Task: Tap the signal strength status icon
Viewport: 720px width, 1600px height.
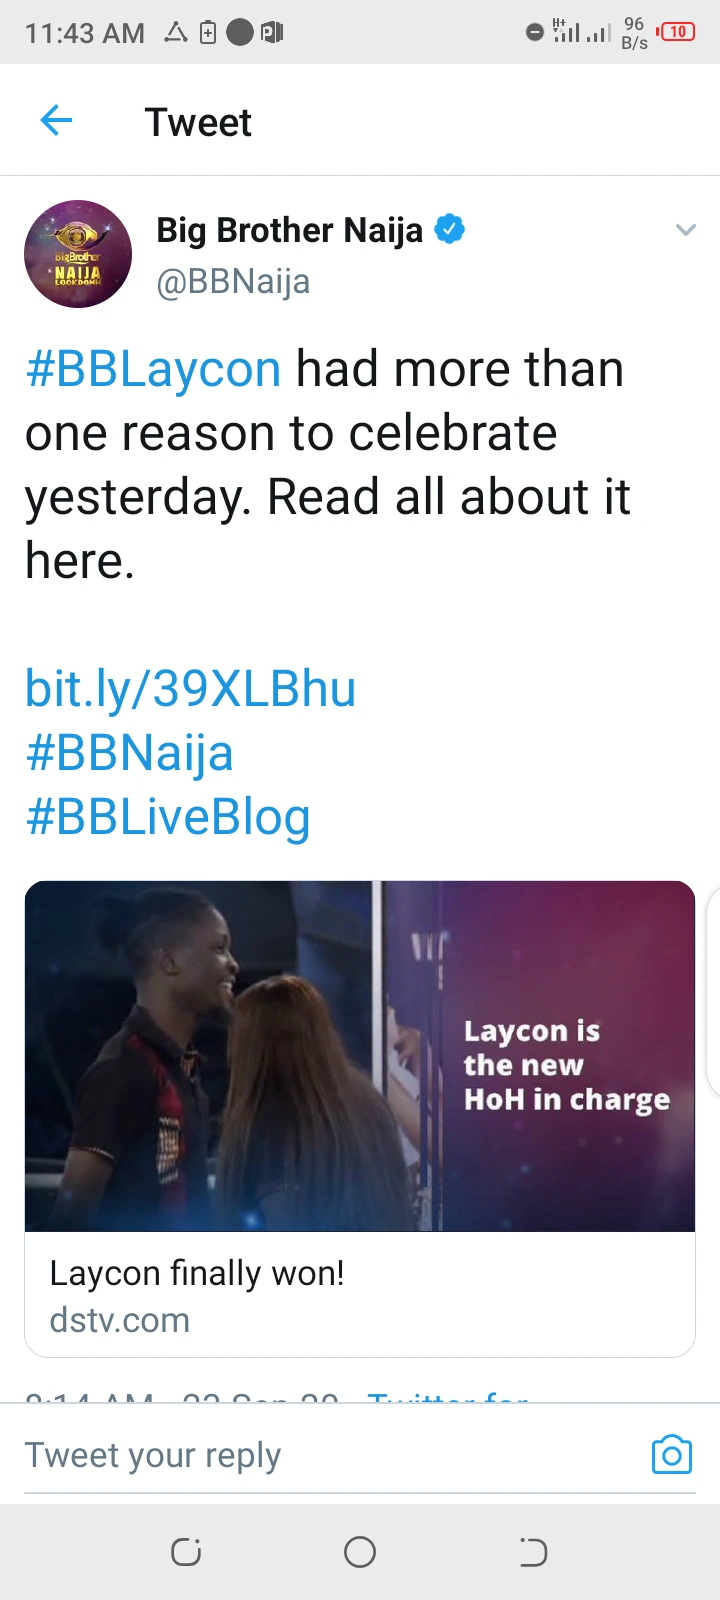Action: click(x=582, y=32)
